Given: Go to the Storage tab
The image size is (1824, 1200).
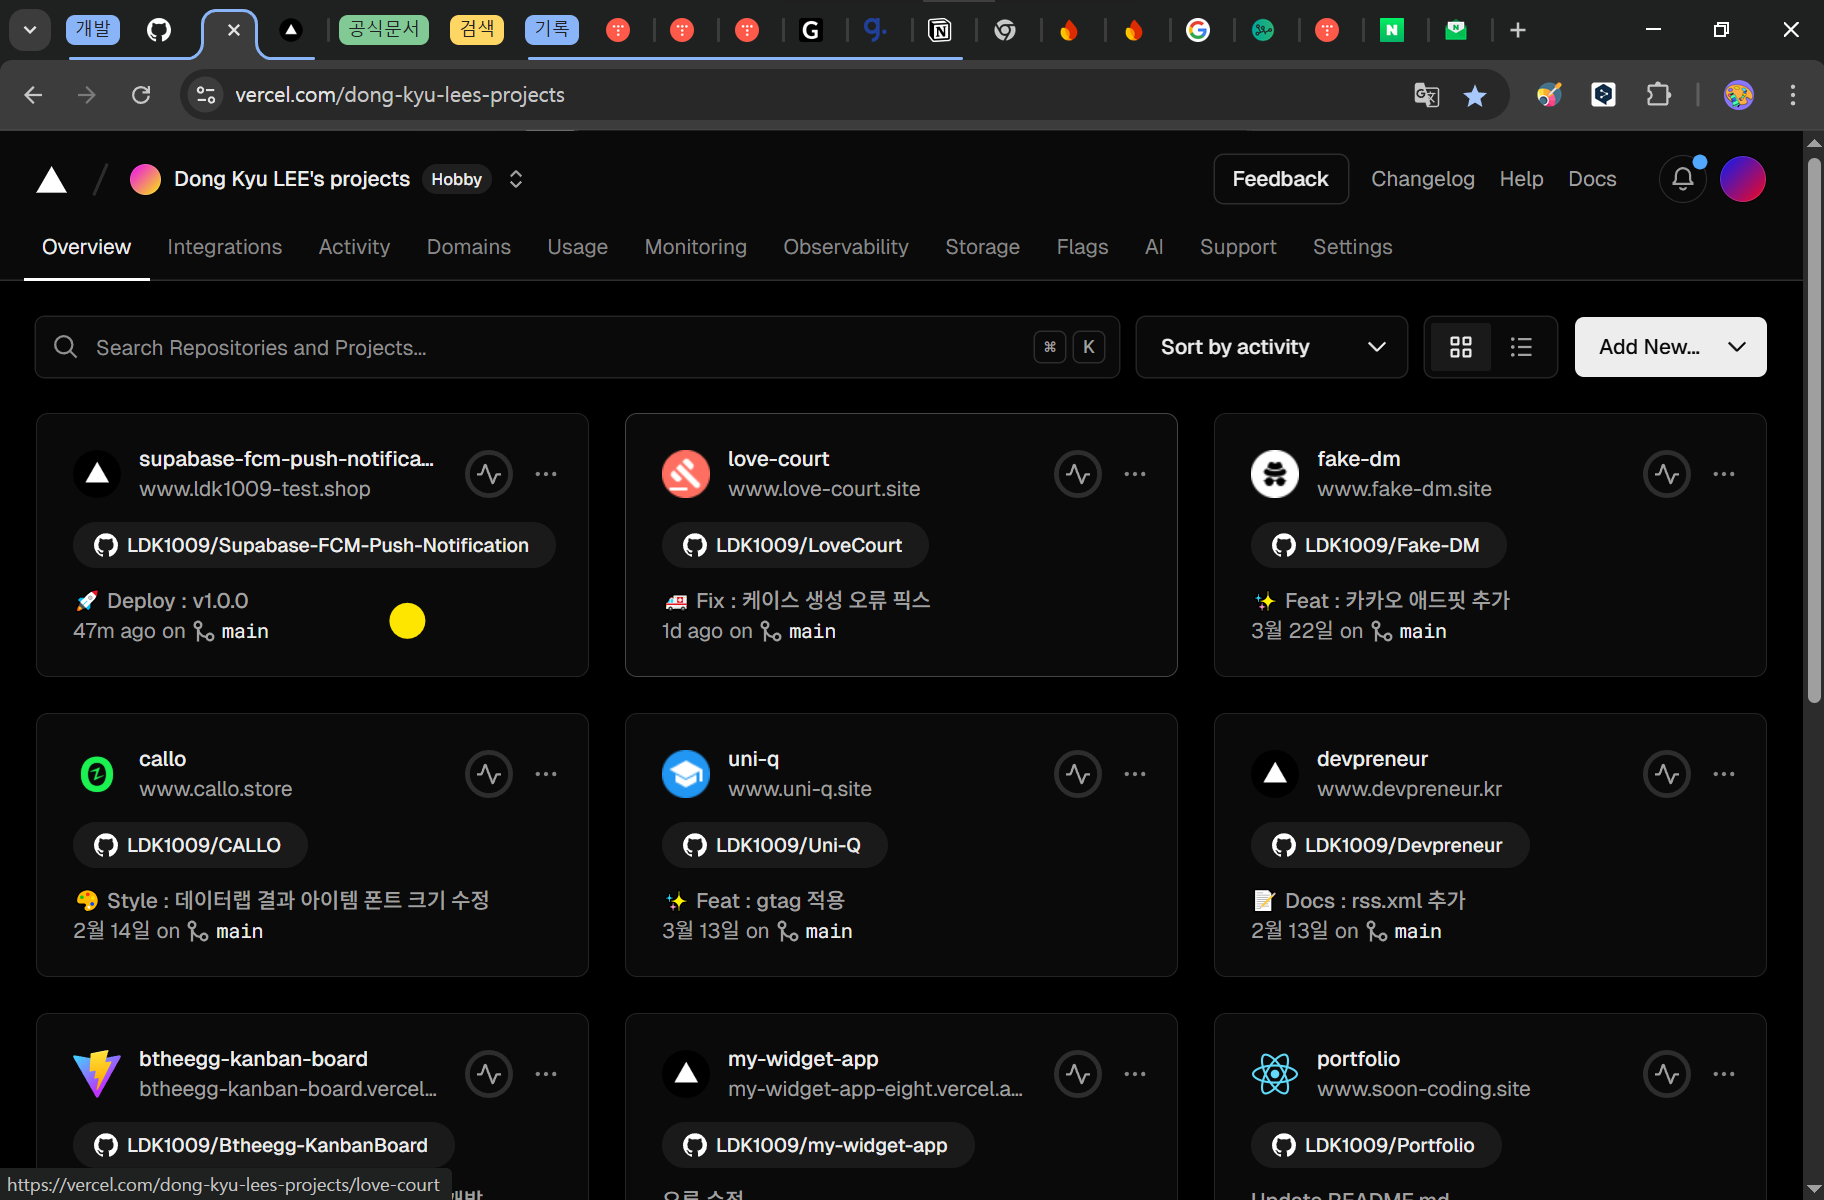Looking at the screenshot, I should click(983, 247).
